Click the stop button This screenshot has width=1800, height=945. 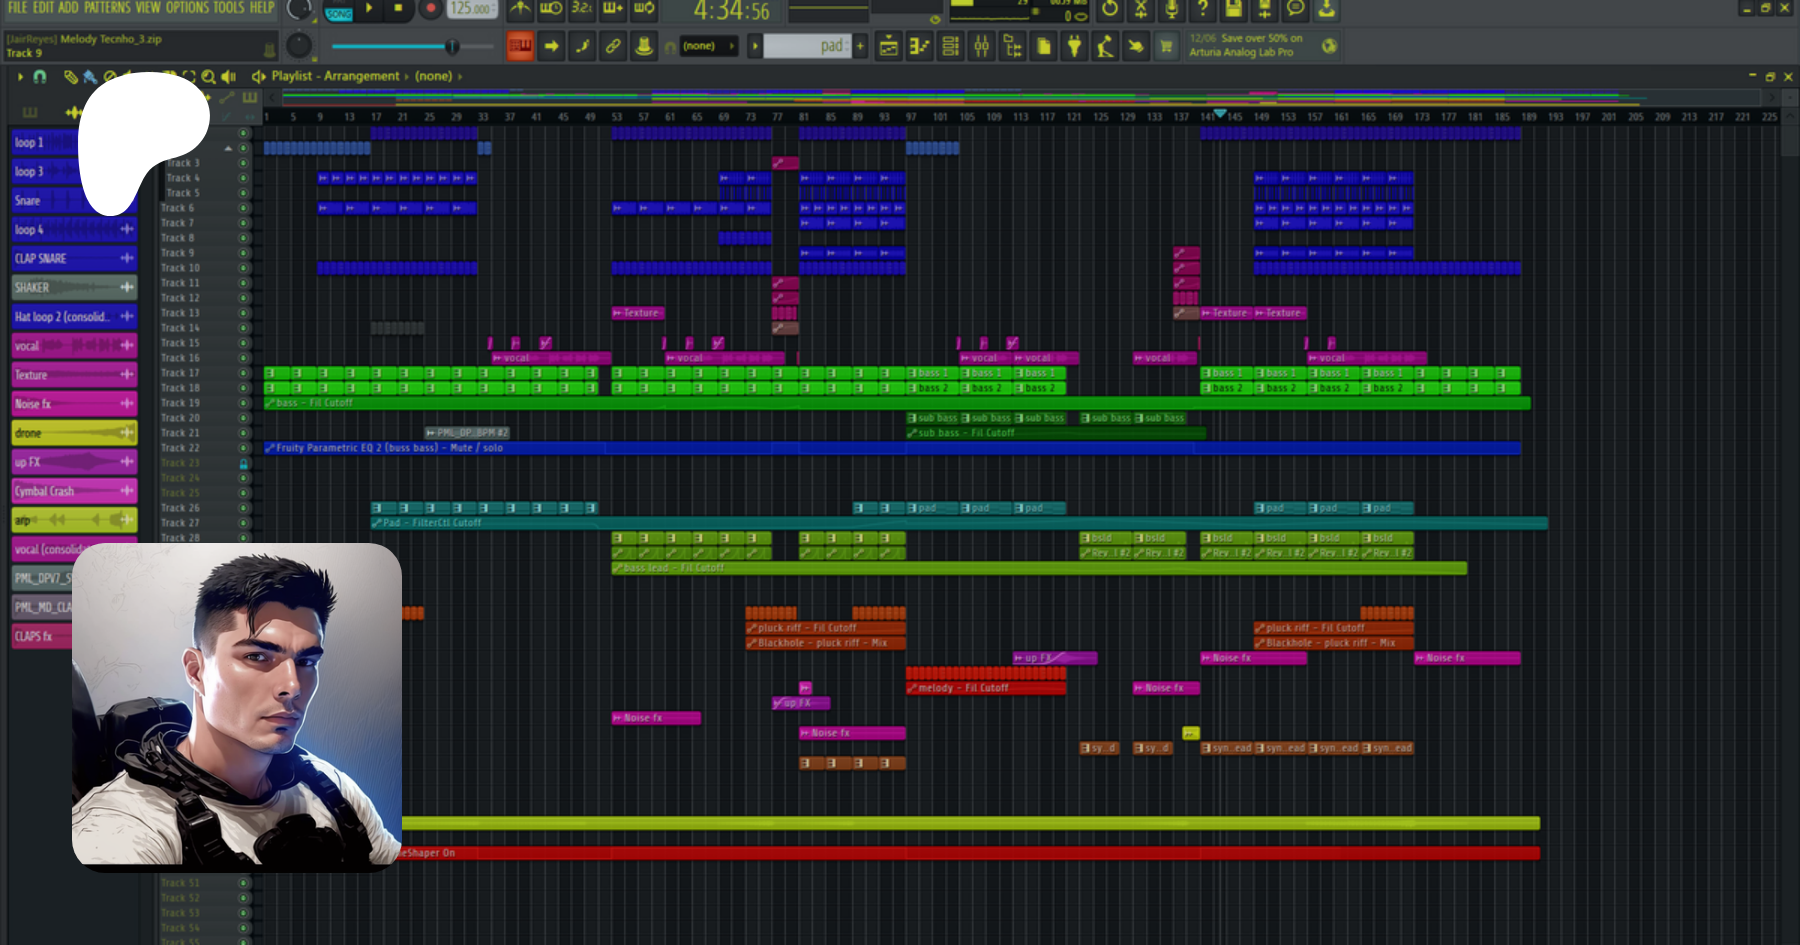pos(398,9)
